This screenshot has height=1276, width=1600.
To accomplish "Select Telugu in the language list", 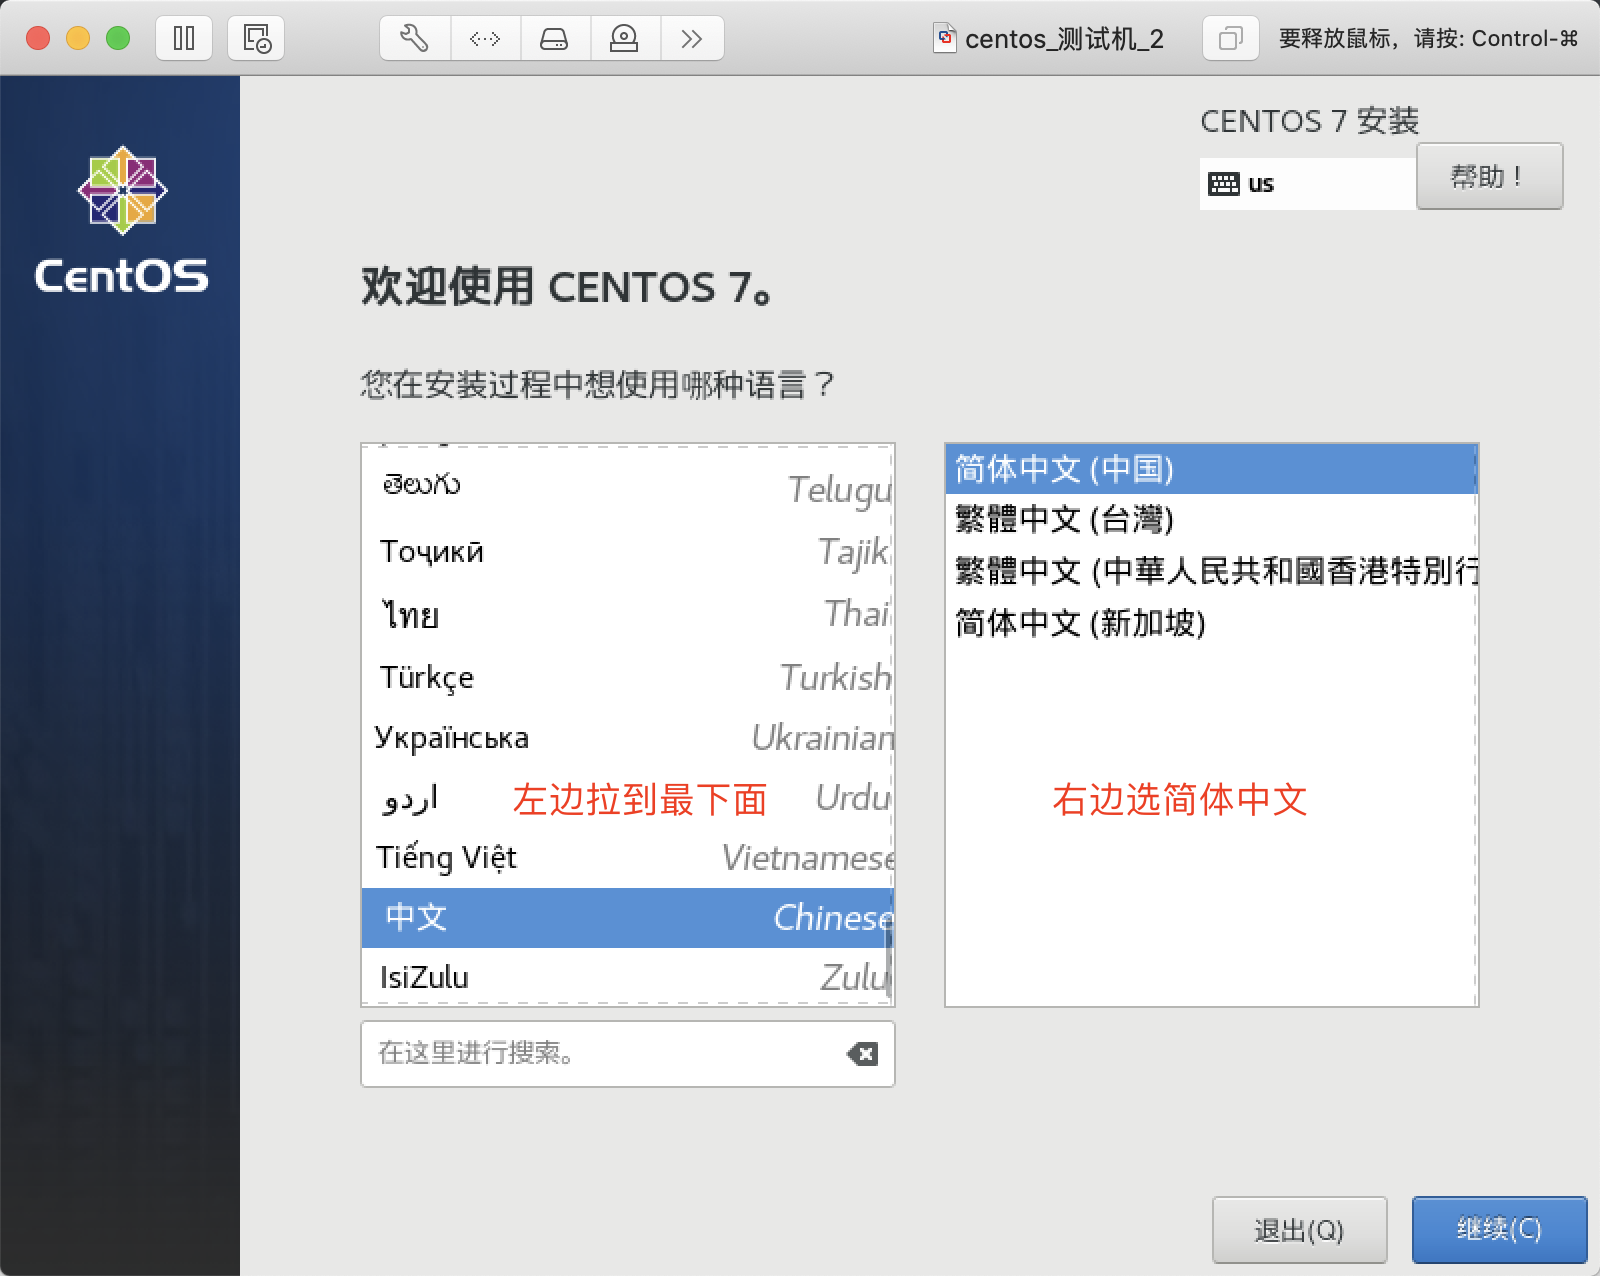I will click(x=627, y=487).
